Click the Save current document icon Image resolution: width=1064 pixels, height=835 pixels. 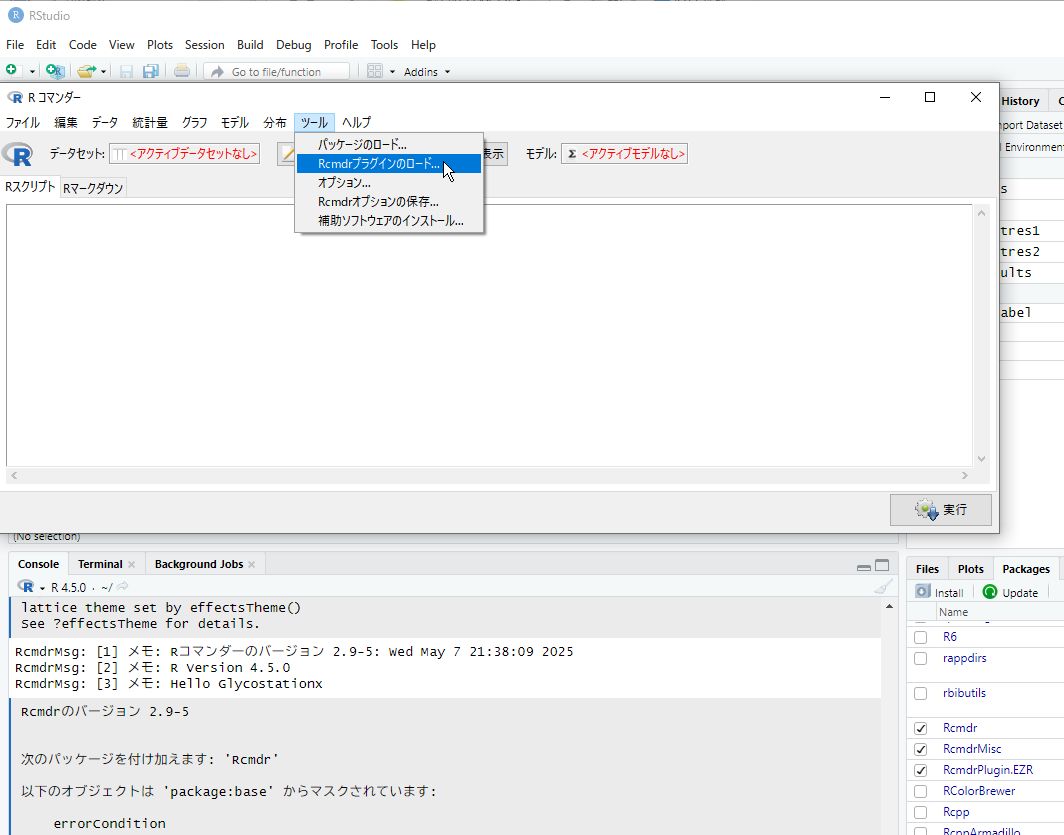coord(126,71)
